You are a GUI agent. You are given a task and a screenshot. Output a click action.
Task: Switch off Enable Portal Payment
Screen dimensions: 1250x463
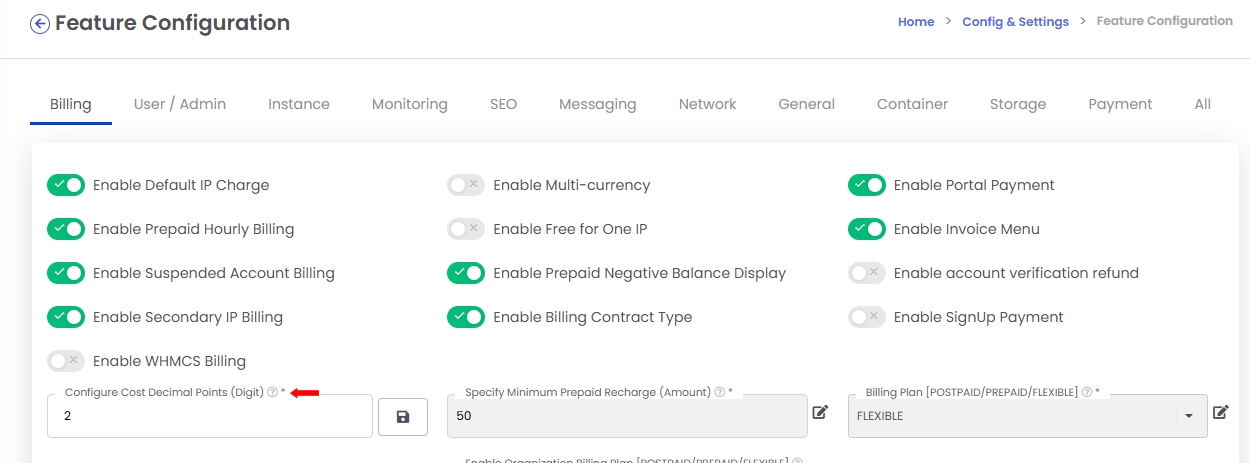(867, 185)
